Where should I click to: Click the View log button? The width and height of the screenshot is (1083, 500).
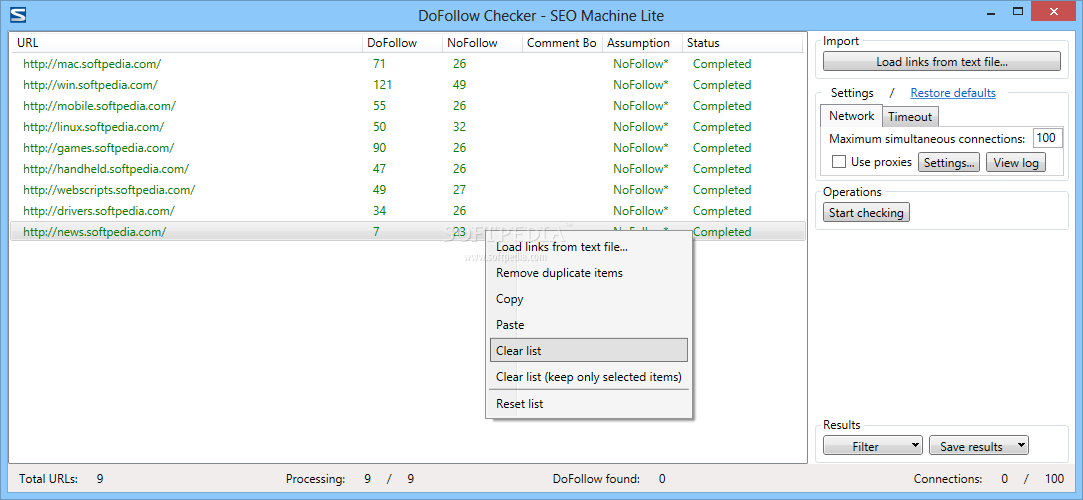coord(1015,163)
